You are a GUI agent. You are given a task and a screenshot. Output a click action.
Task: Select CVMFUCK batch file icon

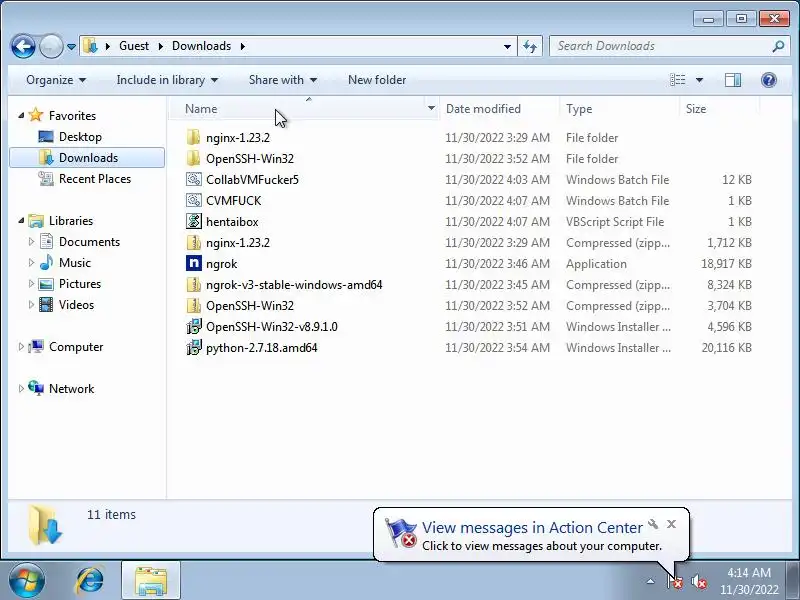click(x=194, y=201)
